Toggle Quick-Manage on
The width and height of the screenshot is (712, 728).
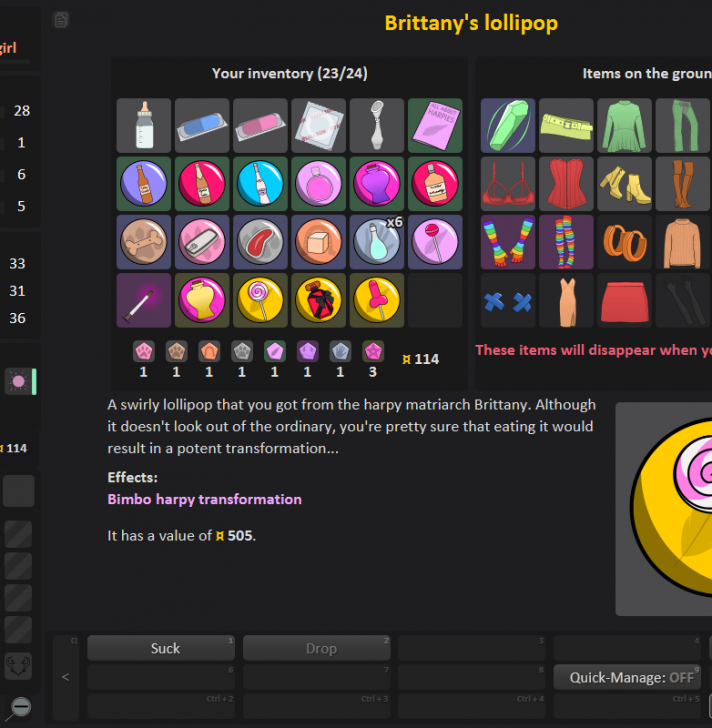631,677
